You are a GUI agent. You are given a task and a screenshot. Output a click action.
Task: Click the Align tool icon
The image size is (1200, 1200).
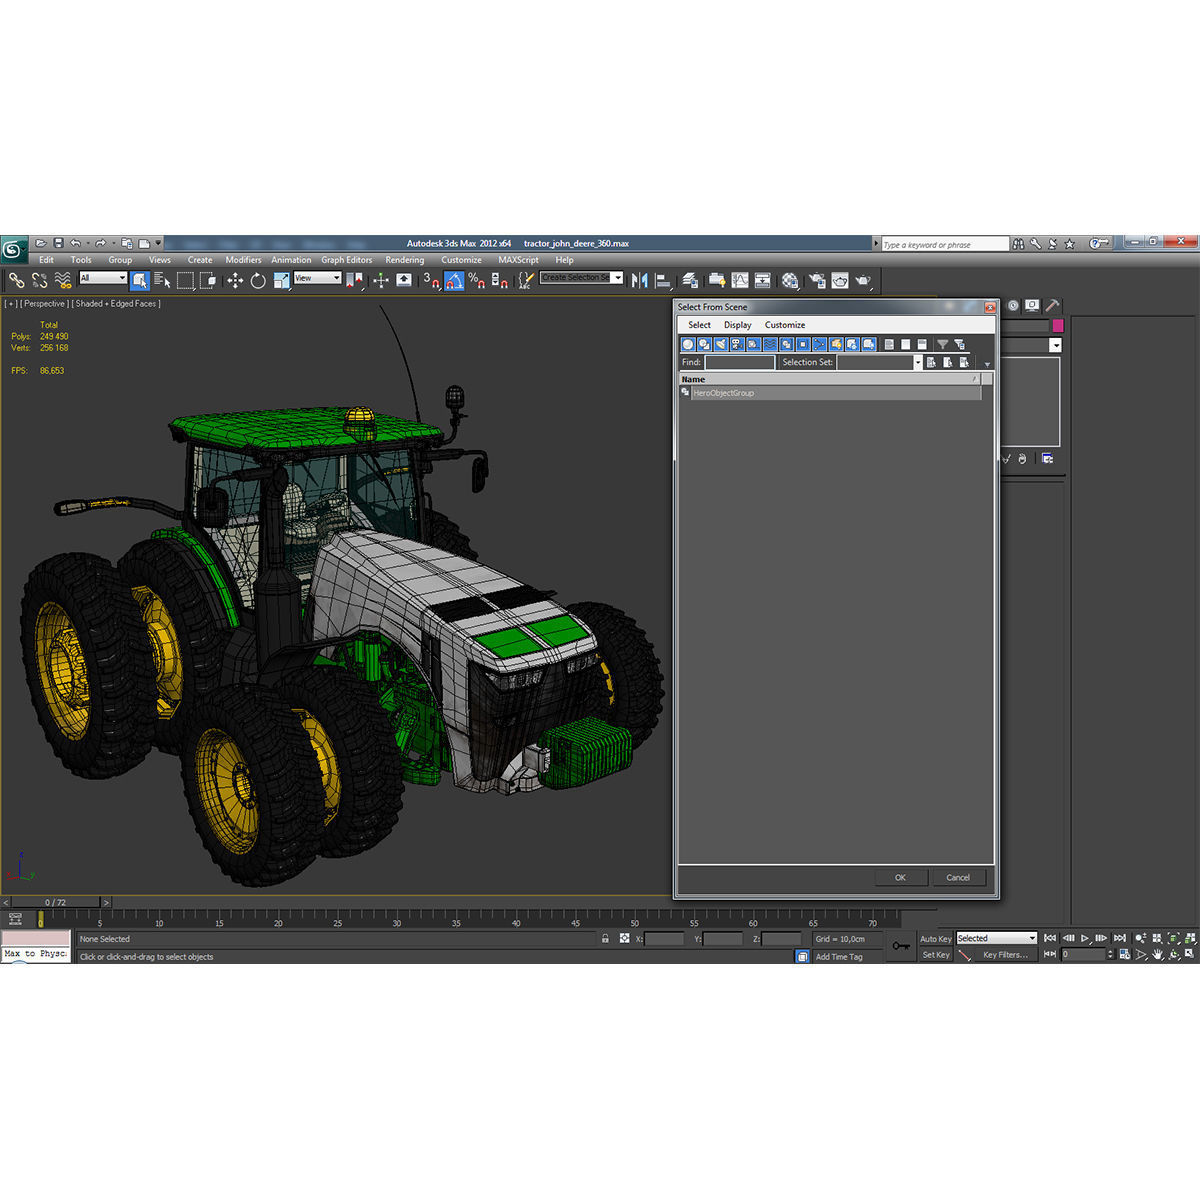pyautogui.click(x=663, y=281)
